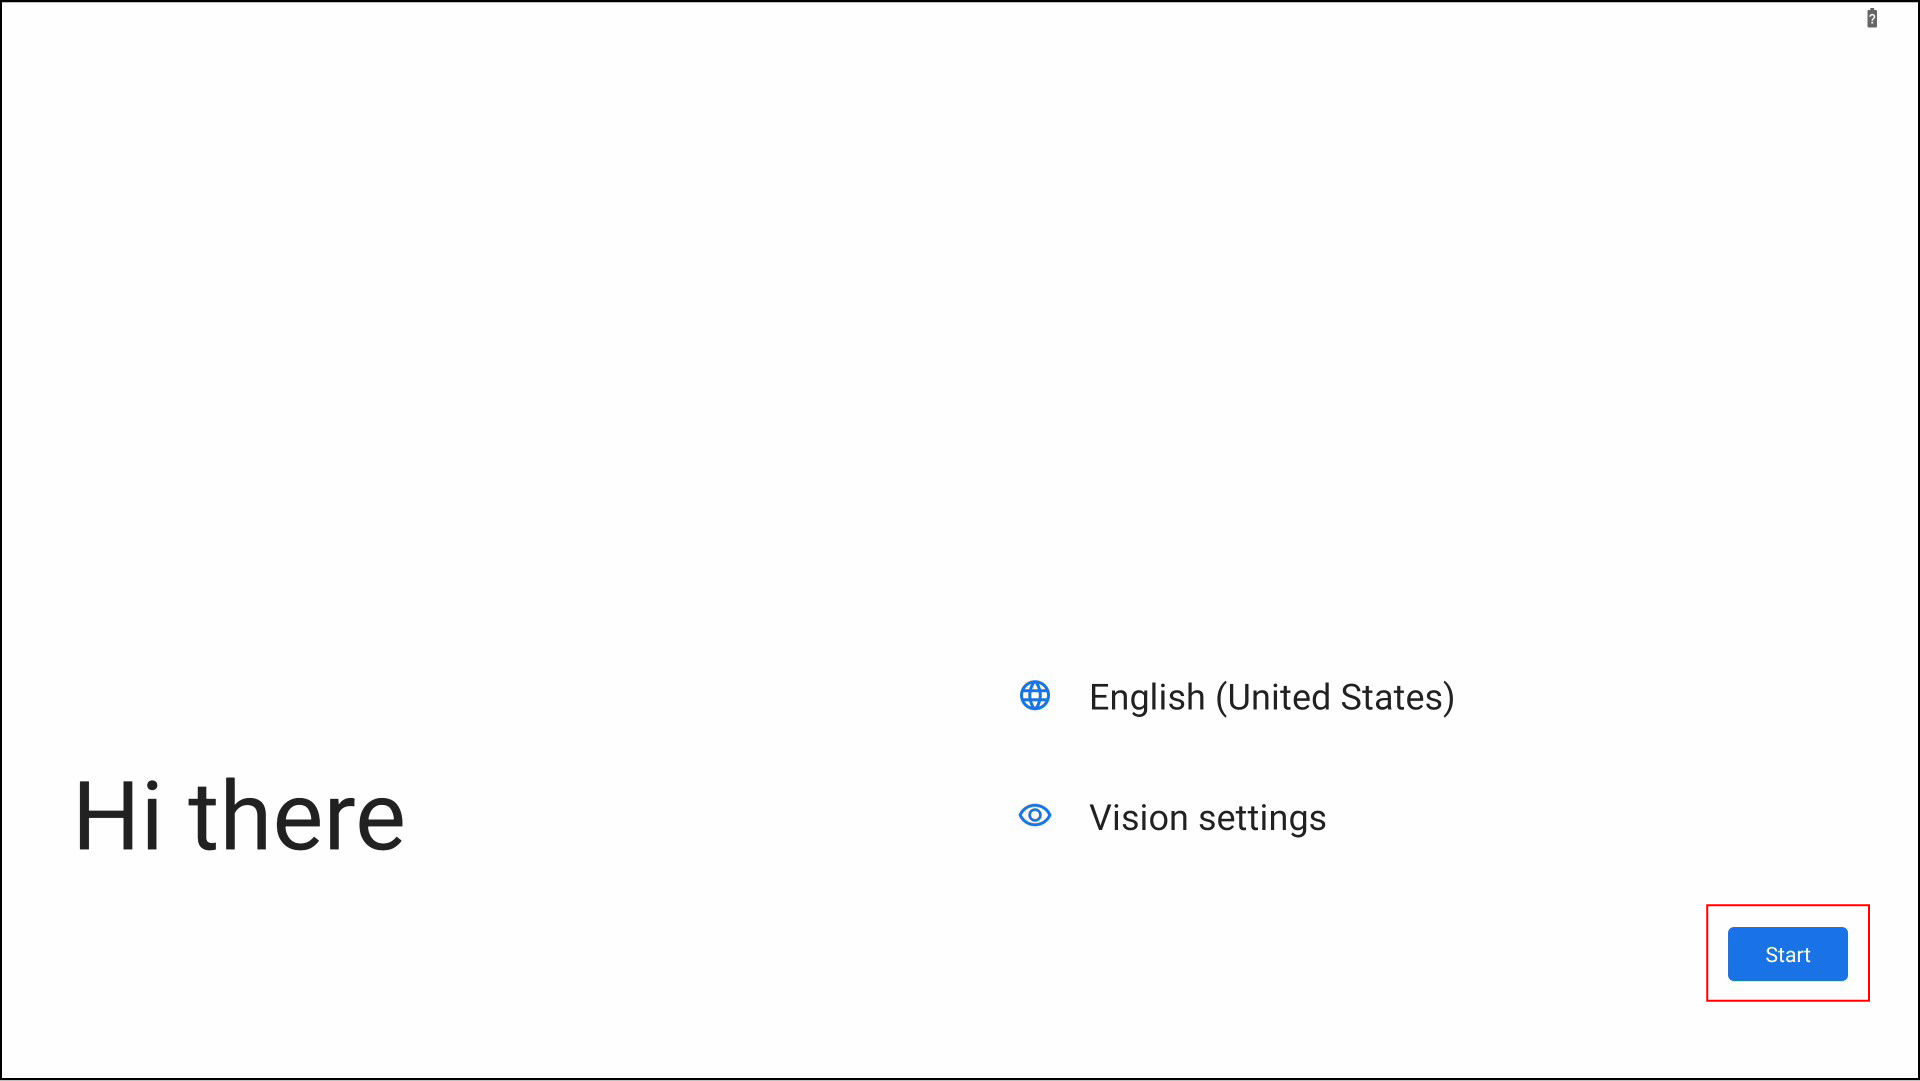Click the blue globe language icon
Image resolution: width=1920 pixels, height=1081 pixels.
coord(1035,696)
